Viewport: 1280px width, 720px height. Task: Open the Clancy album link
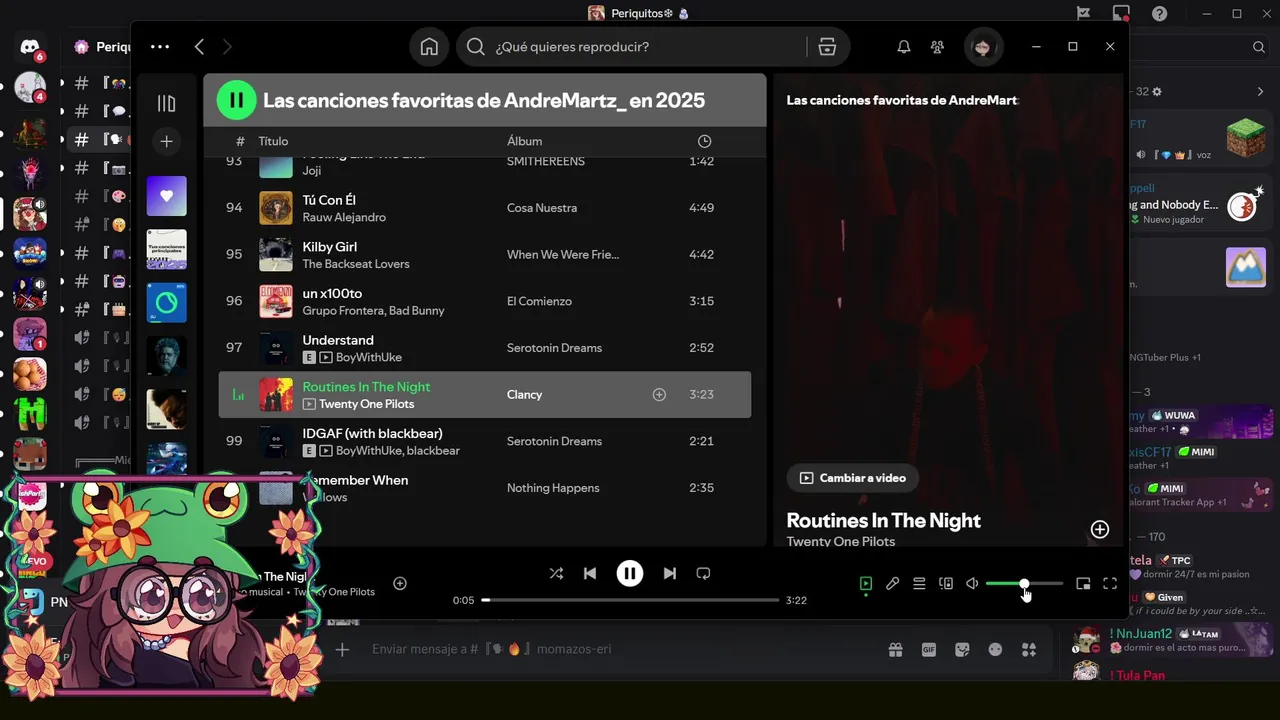point(524,395)
